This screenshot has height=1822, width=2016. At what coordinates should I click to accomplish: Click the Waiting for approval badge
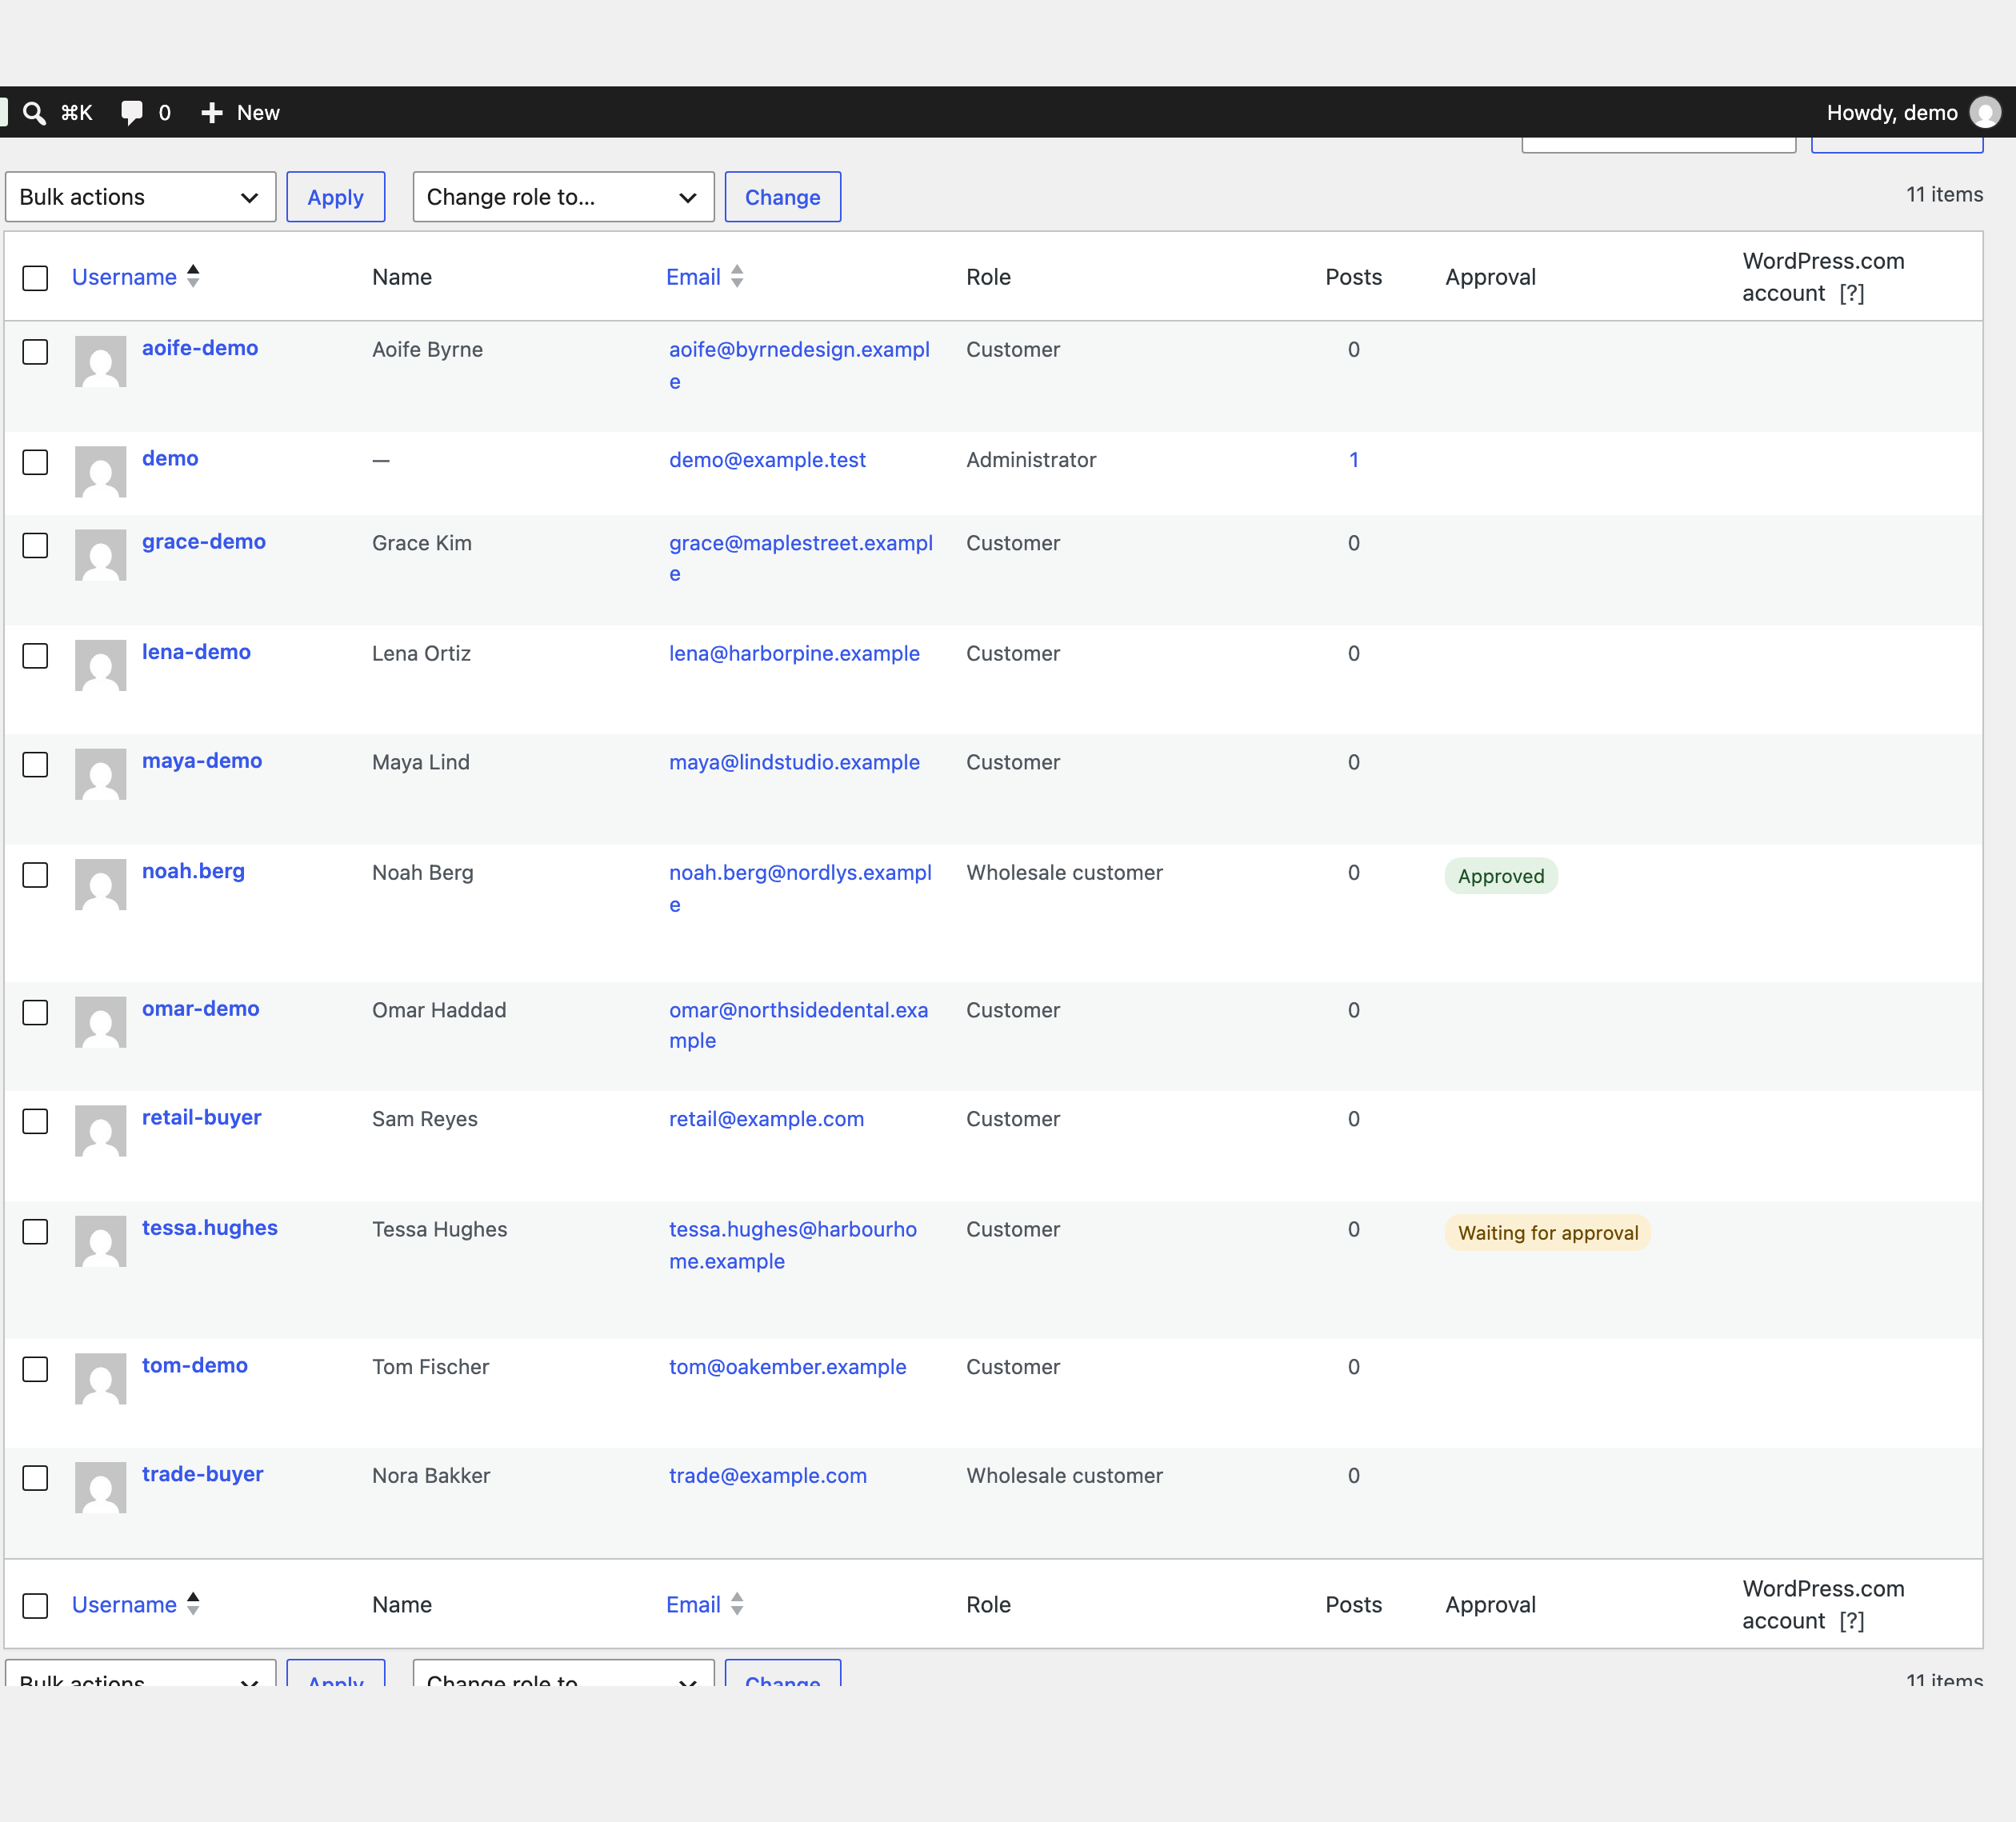(1547, 1233)
